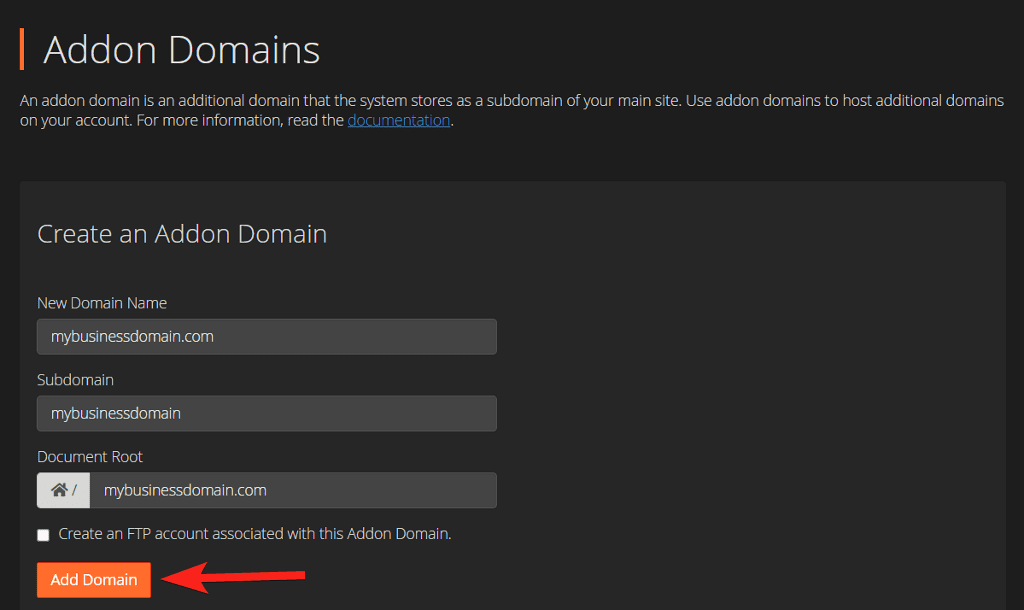Enable the FTP account checkbox

[43, 535]
